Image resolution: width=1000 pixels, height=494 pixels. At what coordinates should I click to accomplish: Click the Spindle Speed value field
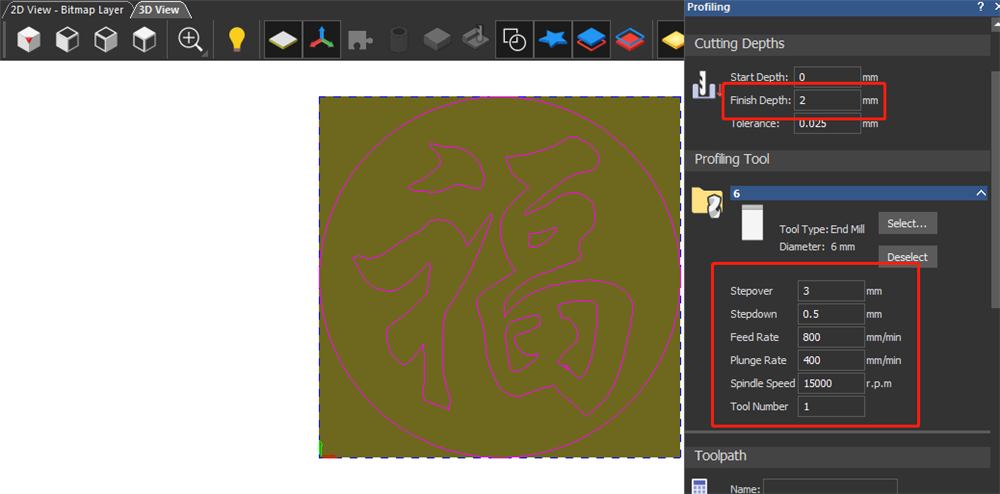click(x=830, y=383)
